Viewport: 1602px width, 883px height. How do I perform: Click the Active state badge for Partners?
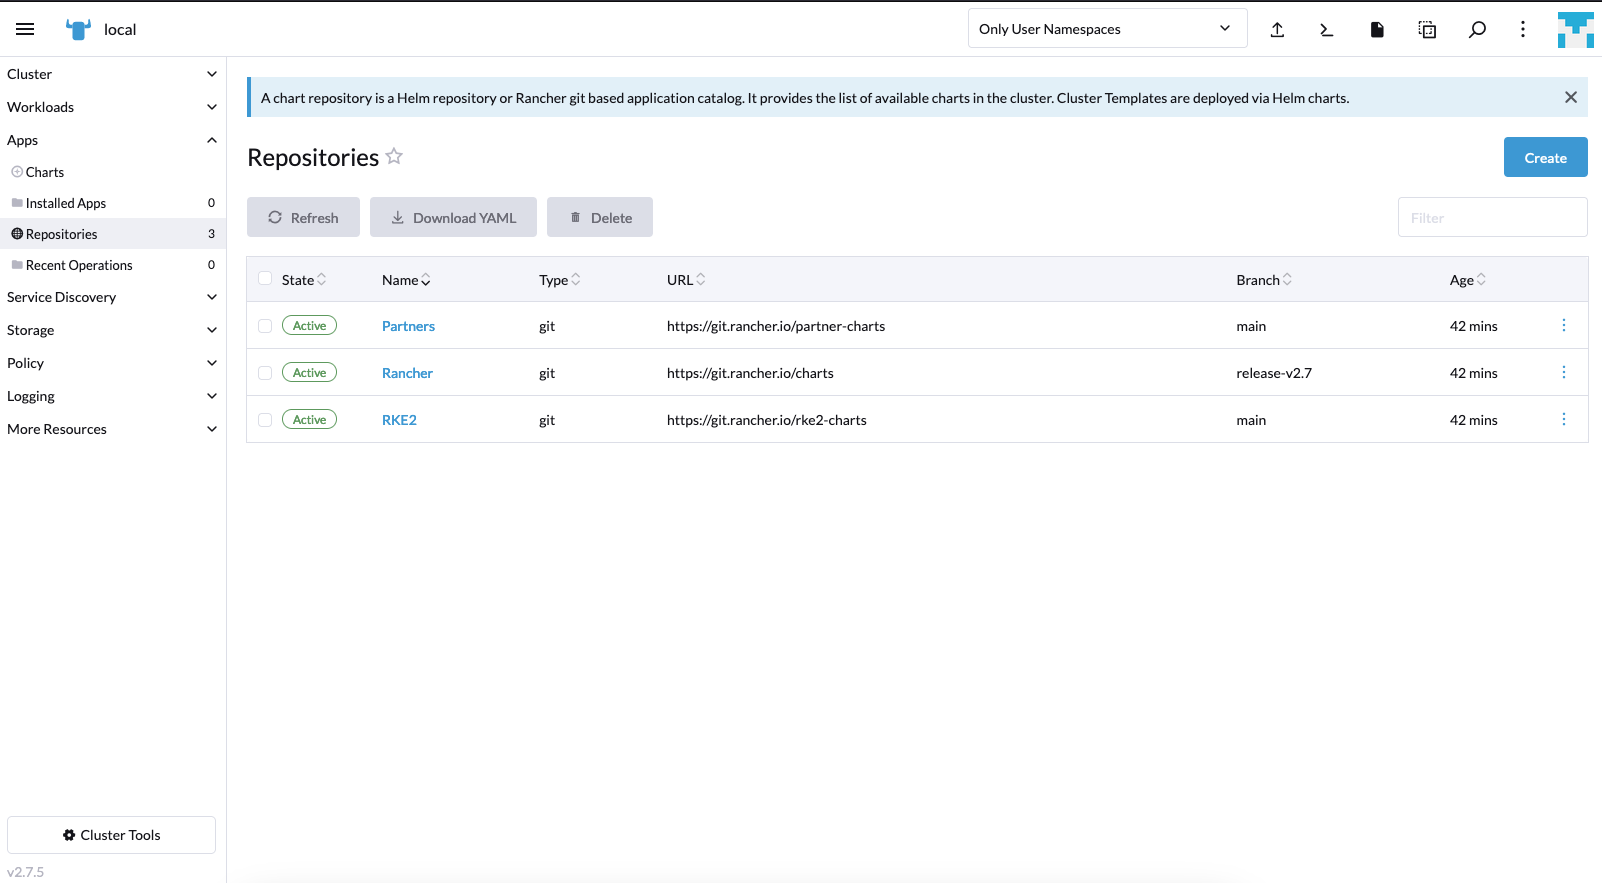click(x=309, y=325)
